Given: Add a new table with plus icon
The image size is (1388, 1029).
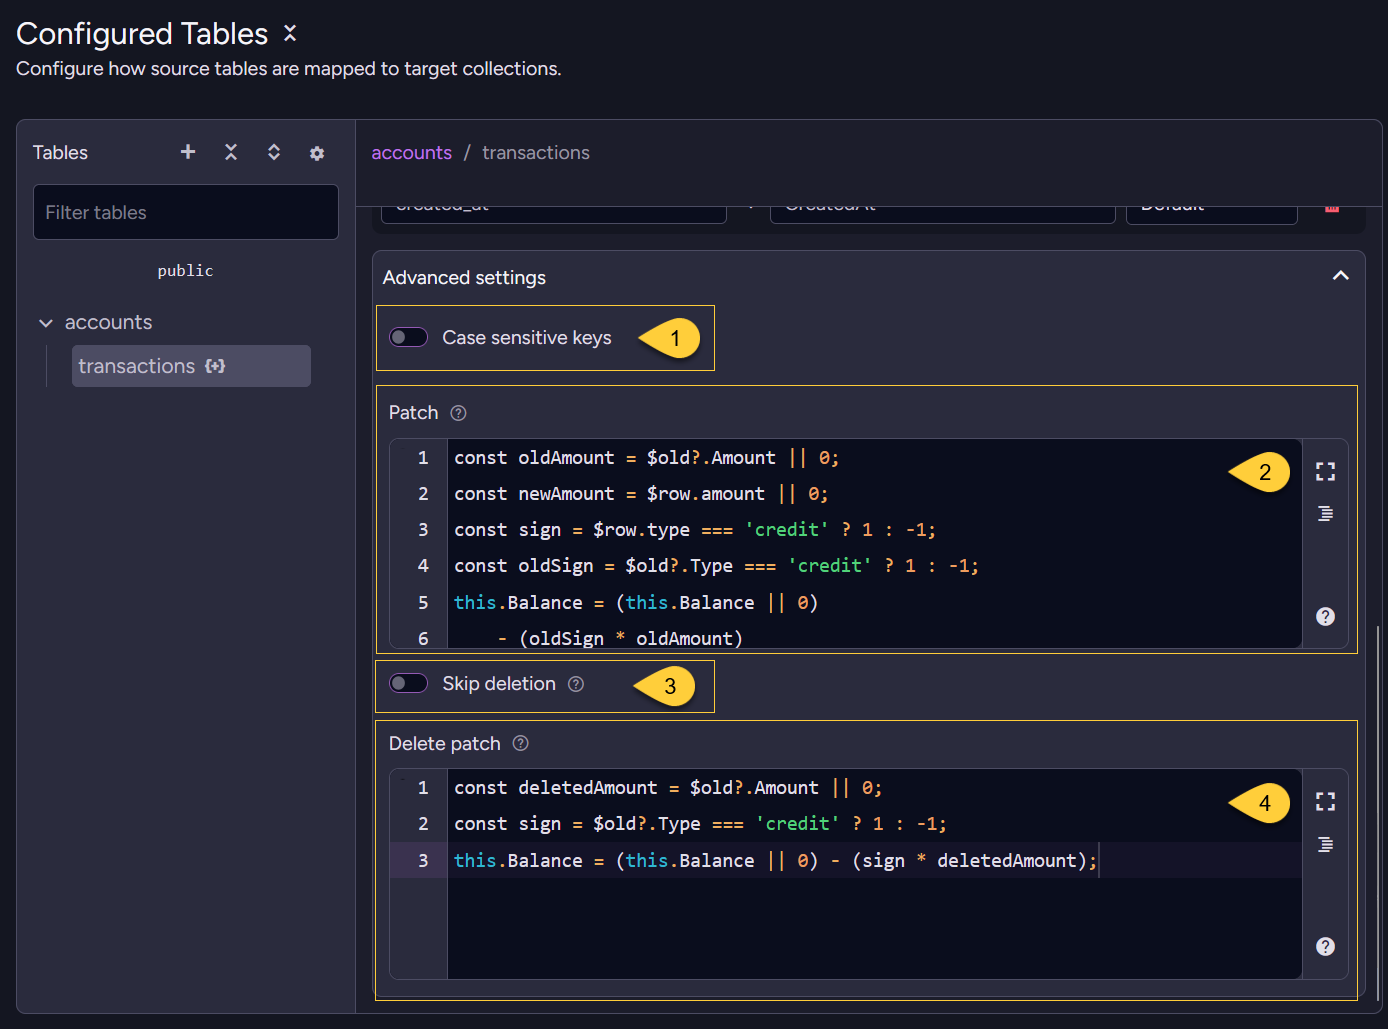Looking at the screenshot, I should [x=188, y=152].
